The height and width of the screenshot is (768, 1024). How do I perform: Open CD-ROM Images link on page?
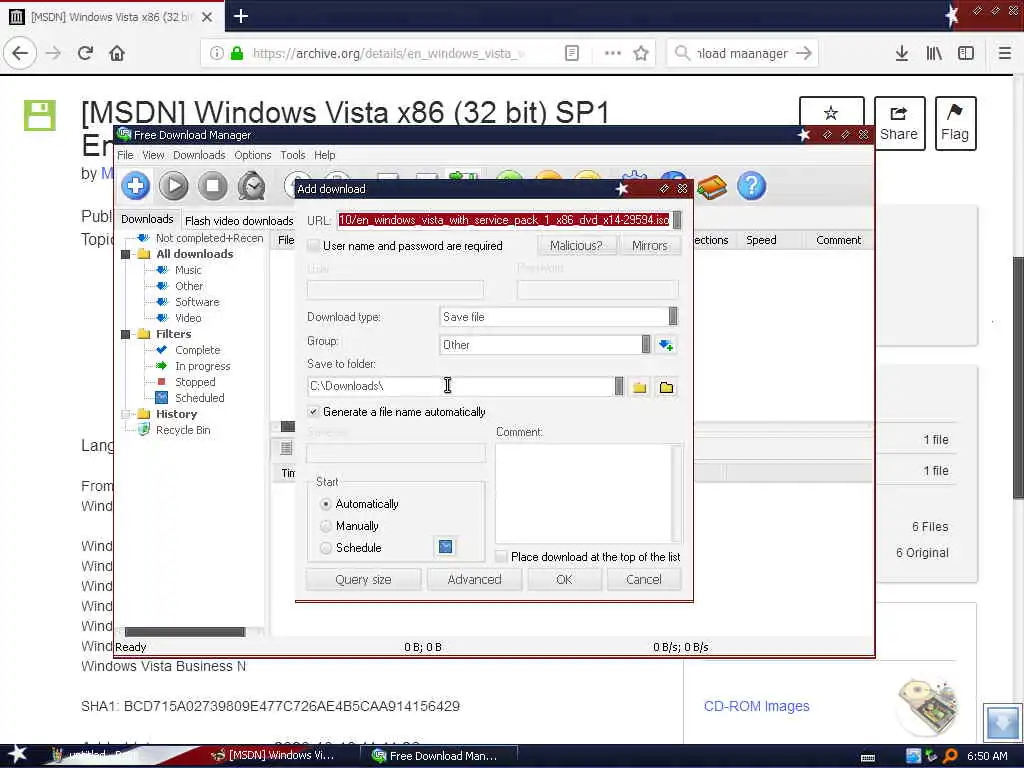pos(756,706)
